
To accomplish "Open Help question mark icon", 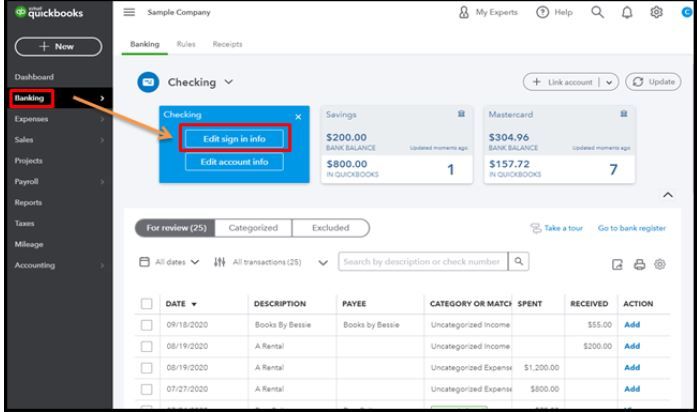I will point(542,12).
